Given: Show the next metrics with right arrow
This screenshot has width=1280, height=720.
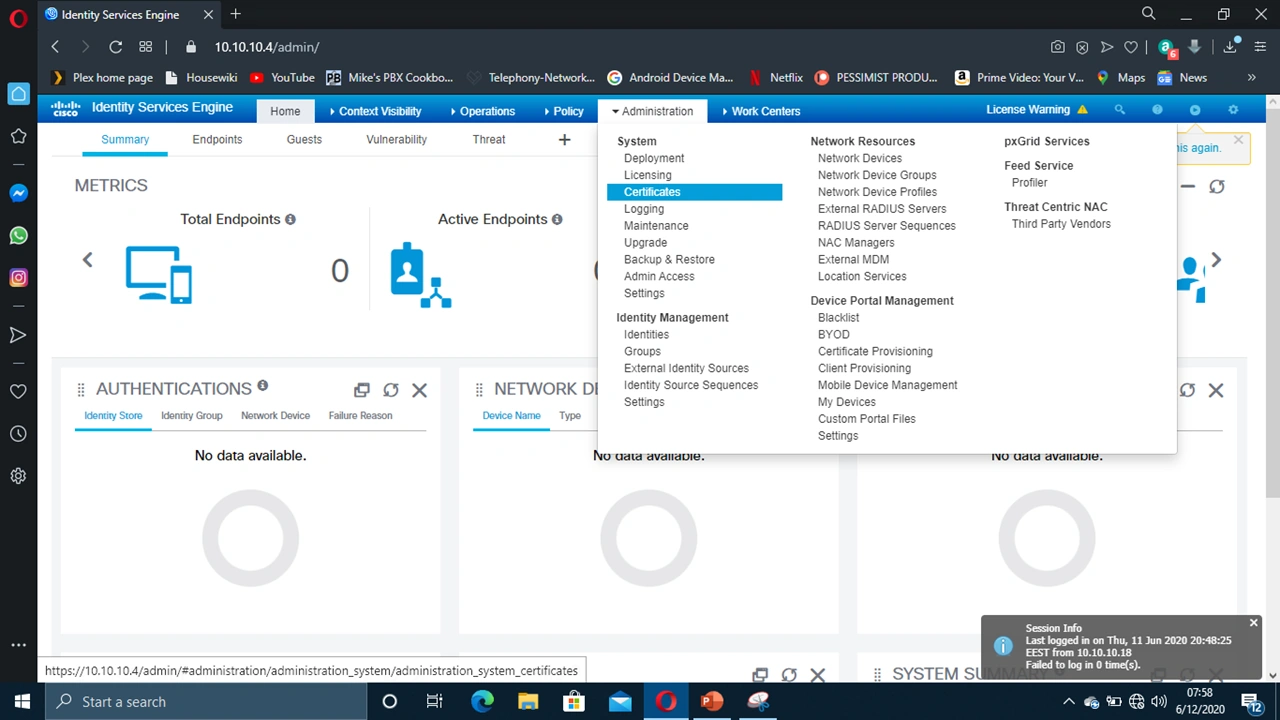Looking at the screenshot, I should [x=1216, y=260].
